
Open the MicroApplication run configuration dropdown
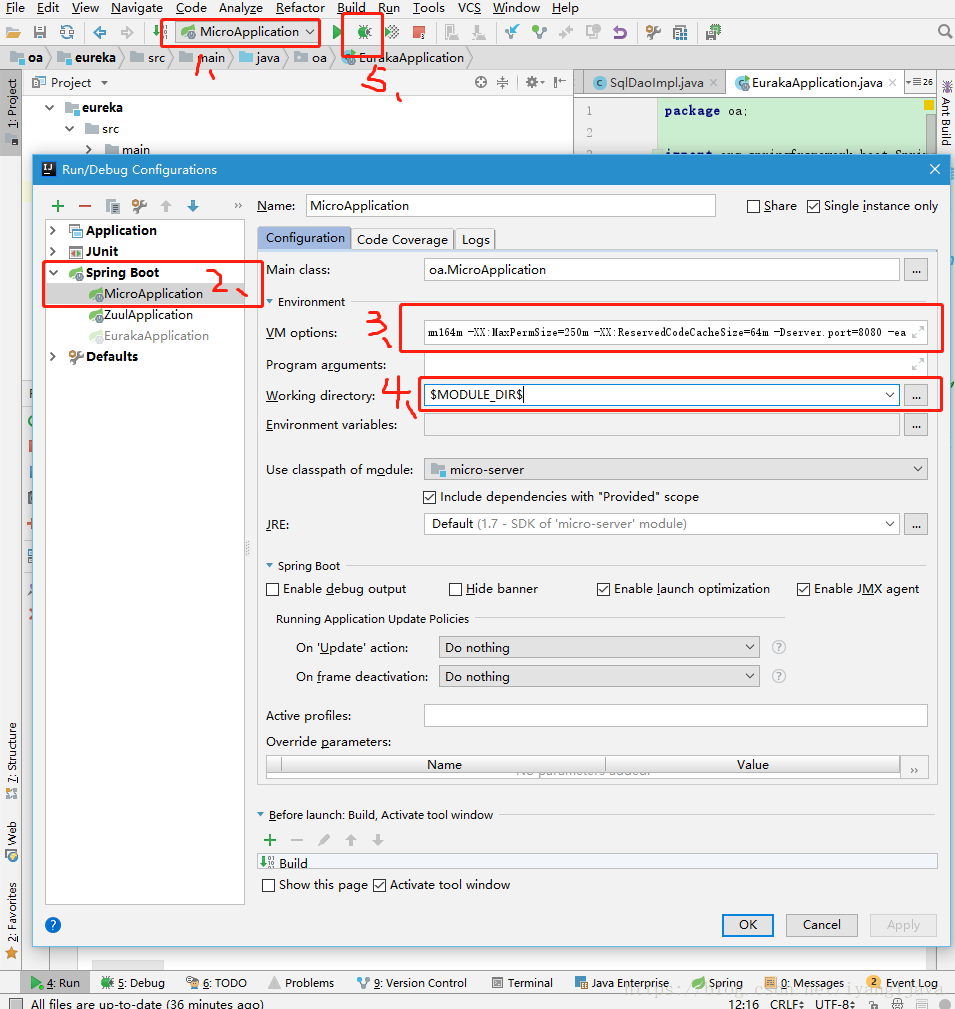tap(248, 32)
